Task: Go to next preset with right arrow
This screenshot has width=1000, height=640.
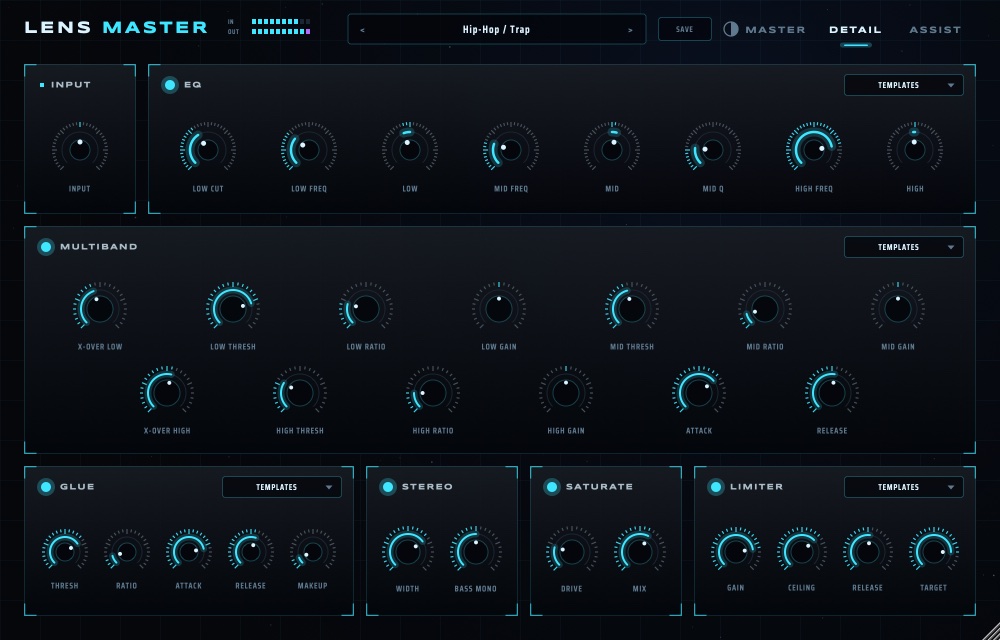Action: pyautogui.click(x=631, y=30)
